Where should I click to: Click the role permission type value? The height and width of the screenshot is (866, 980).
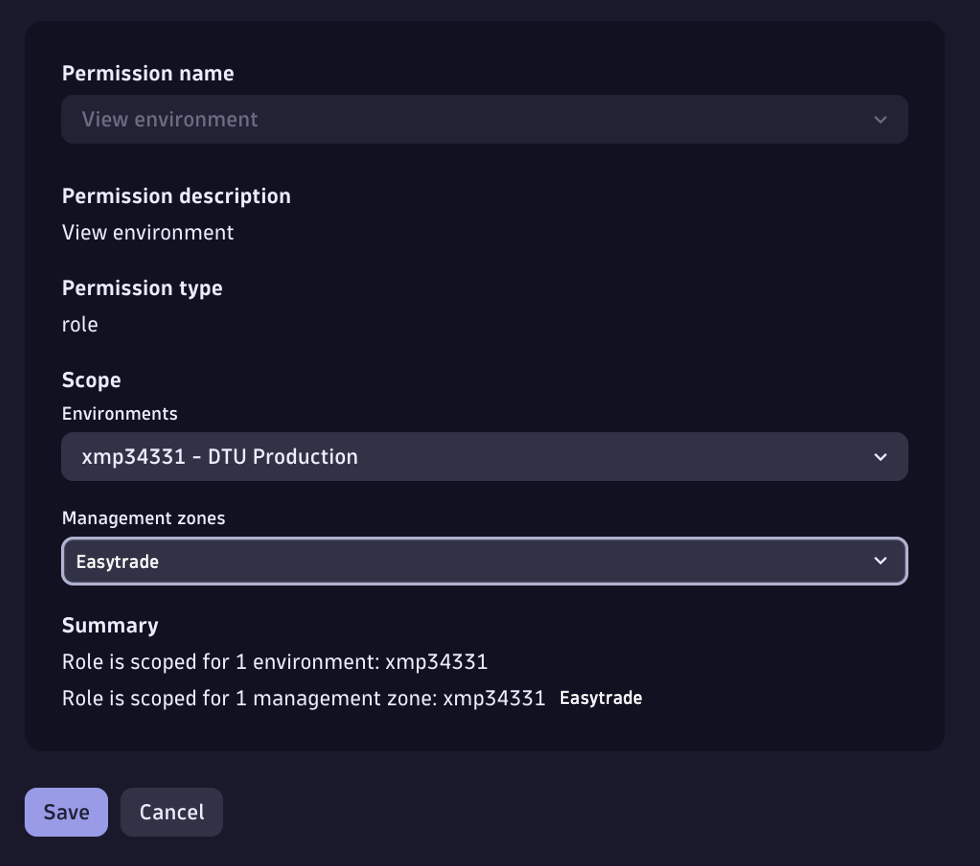click(80, 325)
